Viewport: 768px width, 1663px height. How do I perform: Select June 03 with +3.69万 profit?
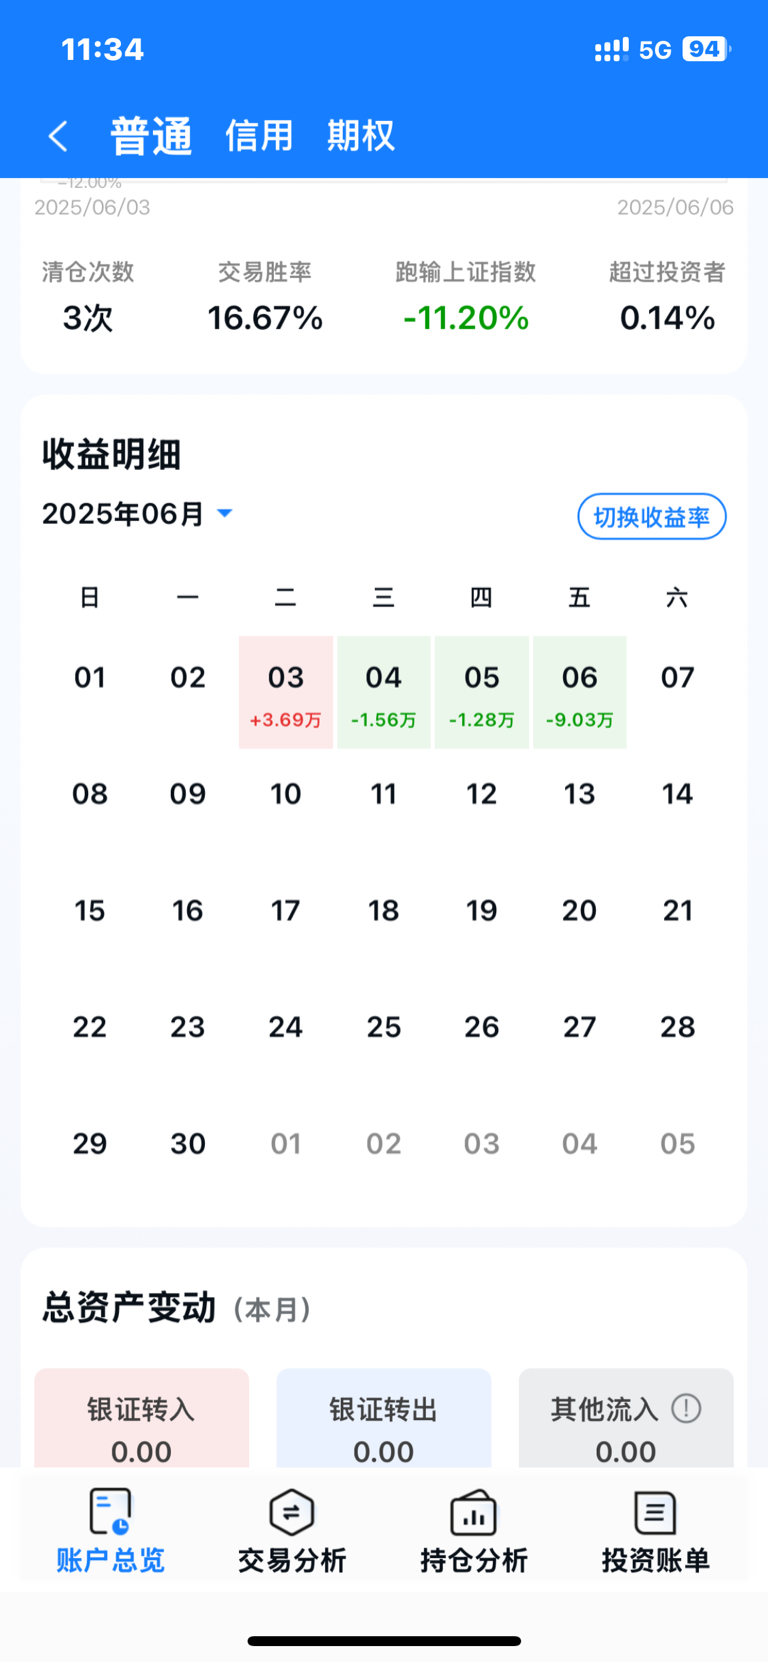(286, 692)
